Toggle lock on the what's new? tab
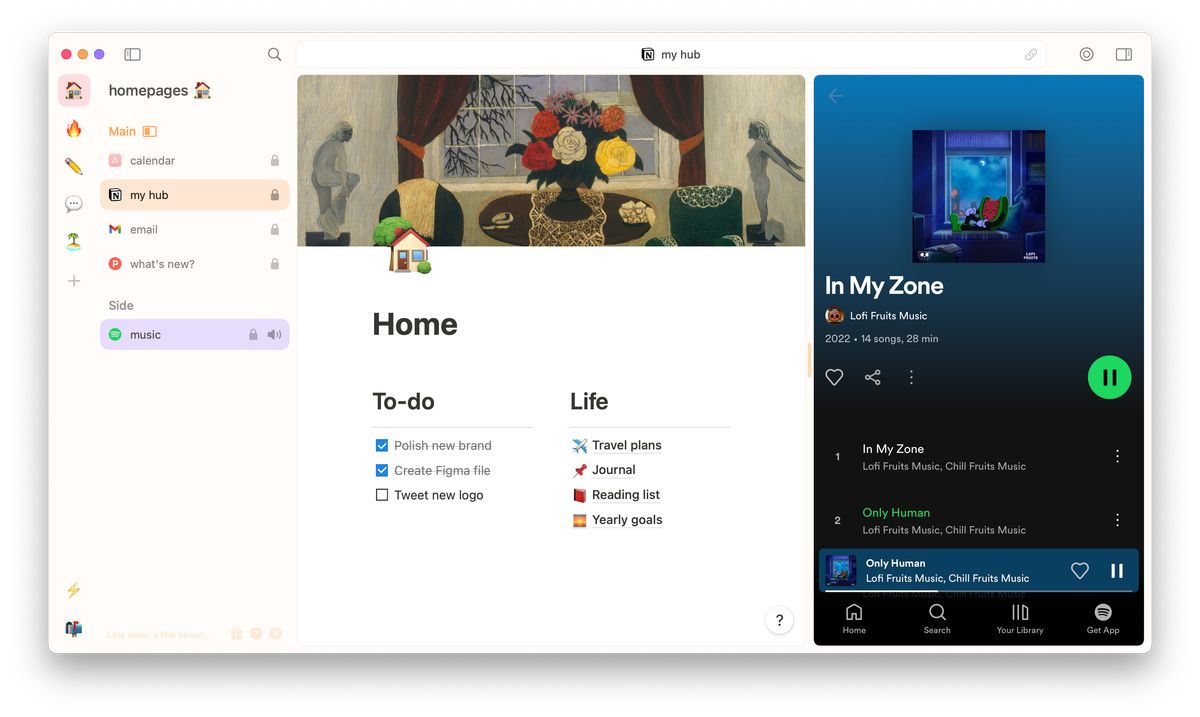 275,264
